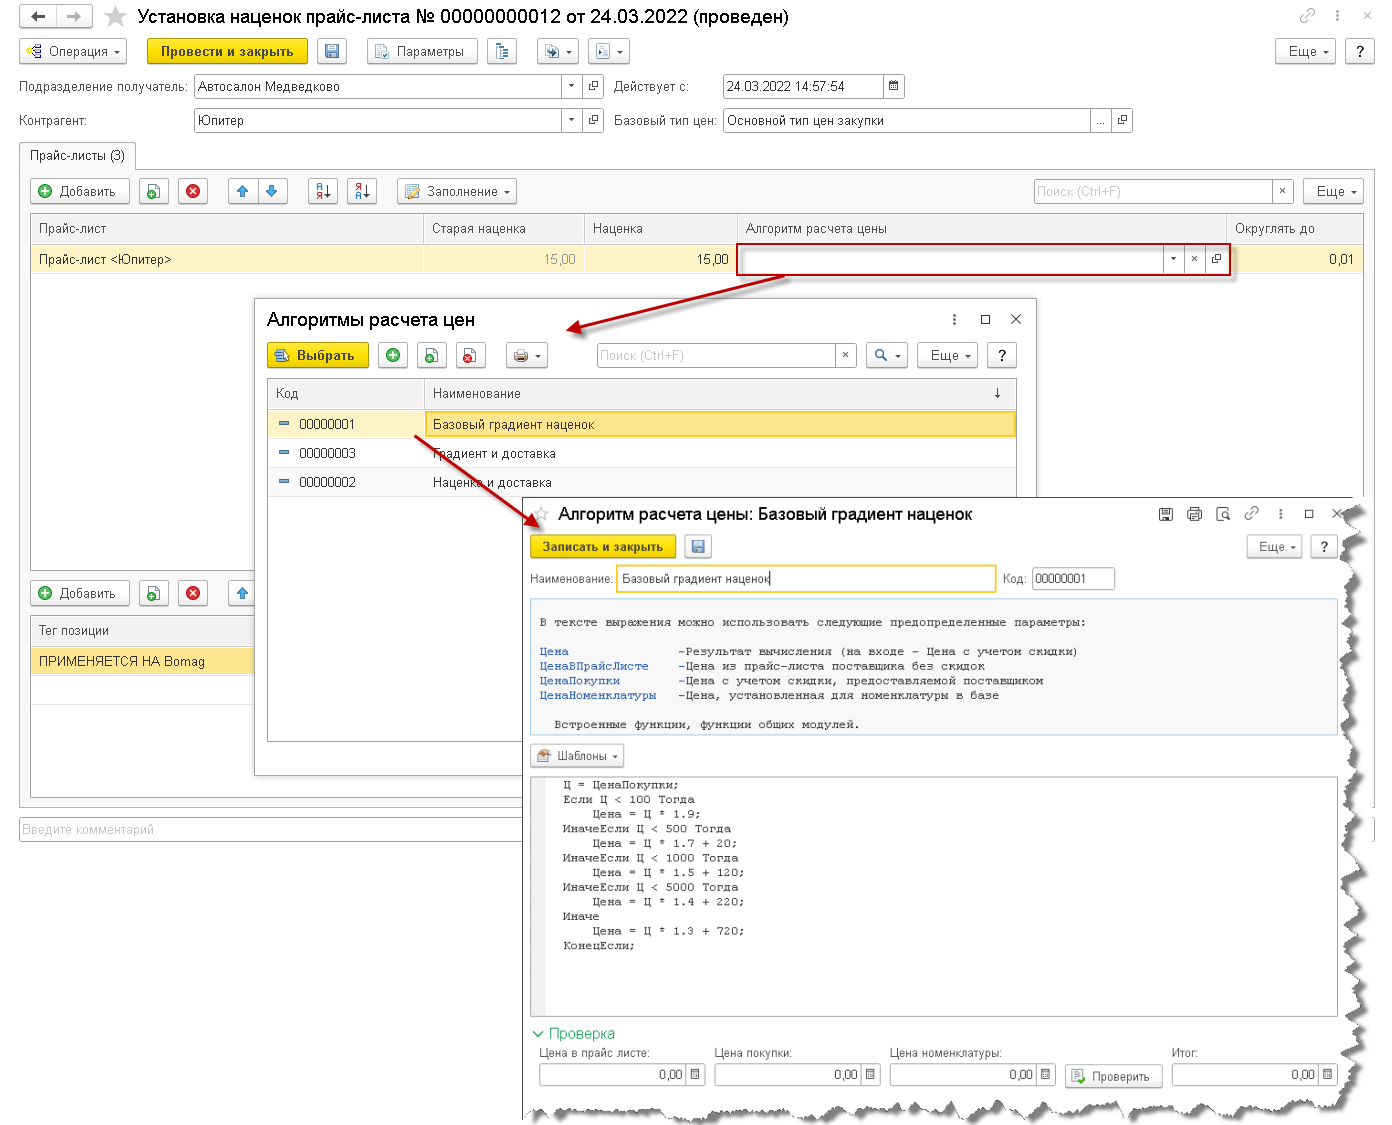Open the calendar picker for Действует с

894,86
